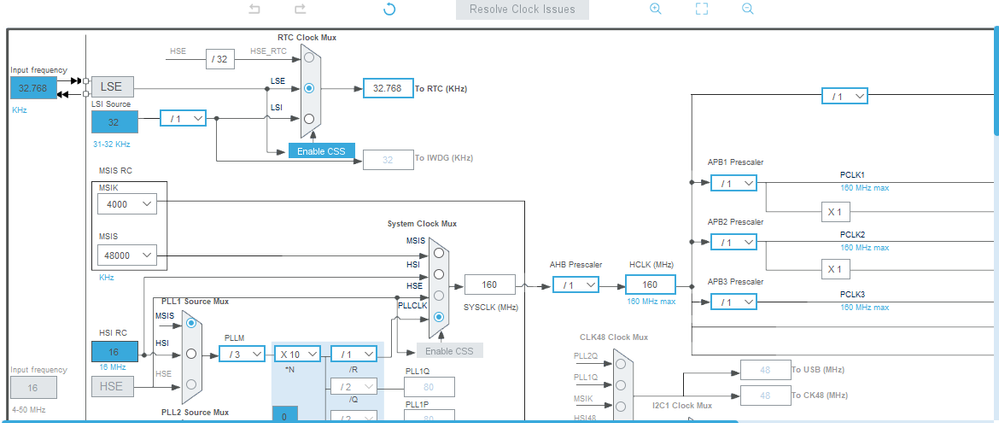Click the To CK48 48 MHz field
This screenshot has height=423, width=999.
tap(765, 395)
